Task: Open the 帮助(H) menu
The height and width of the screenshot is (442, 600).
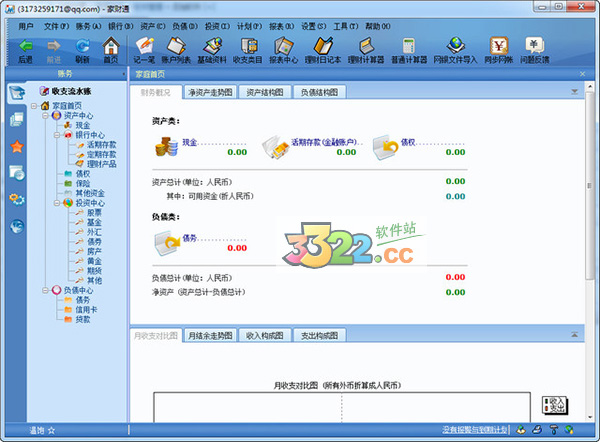Action: pyautogui.click(x=378, y=26)
